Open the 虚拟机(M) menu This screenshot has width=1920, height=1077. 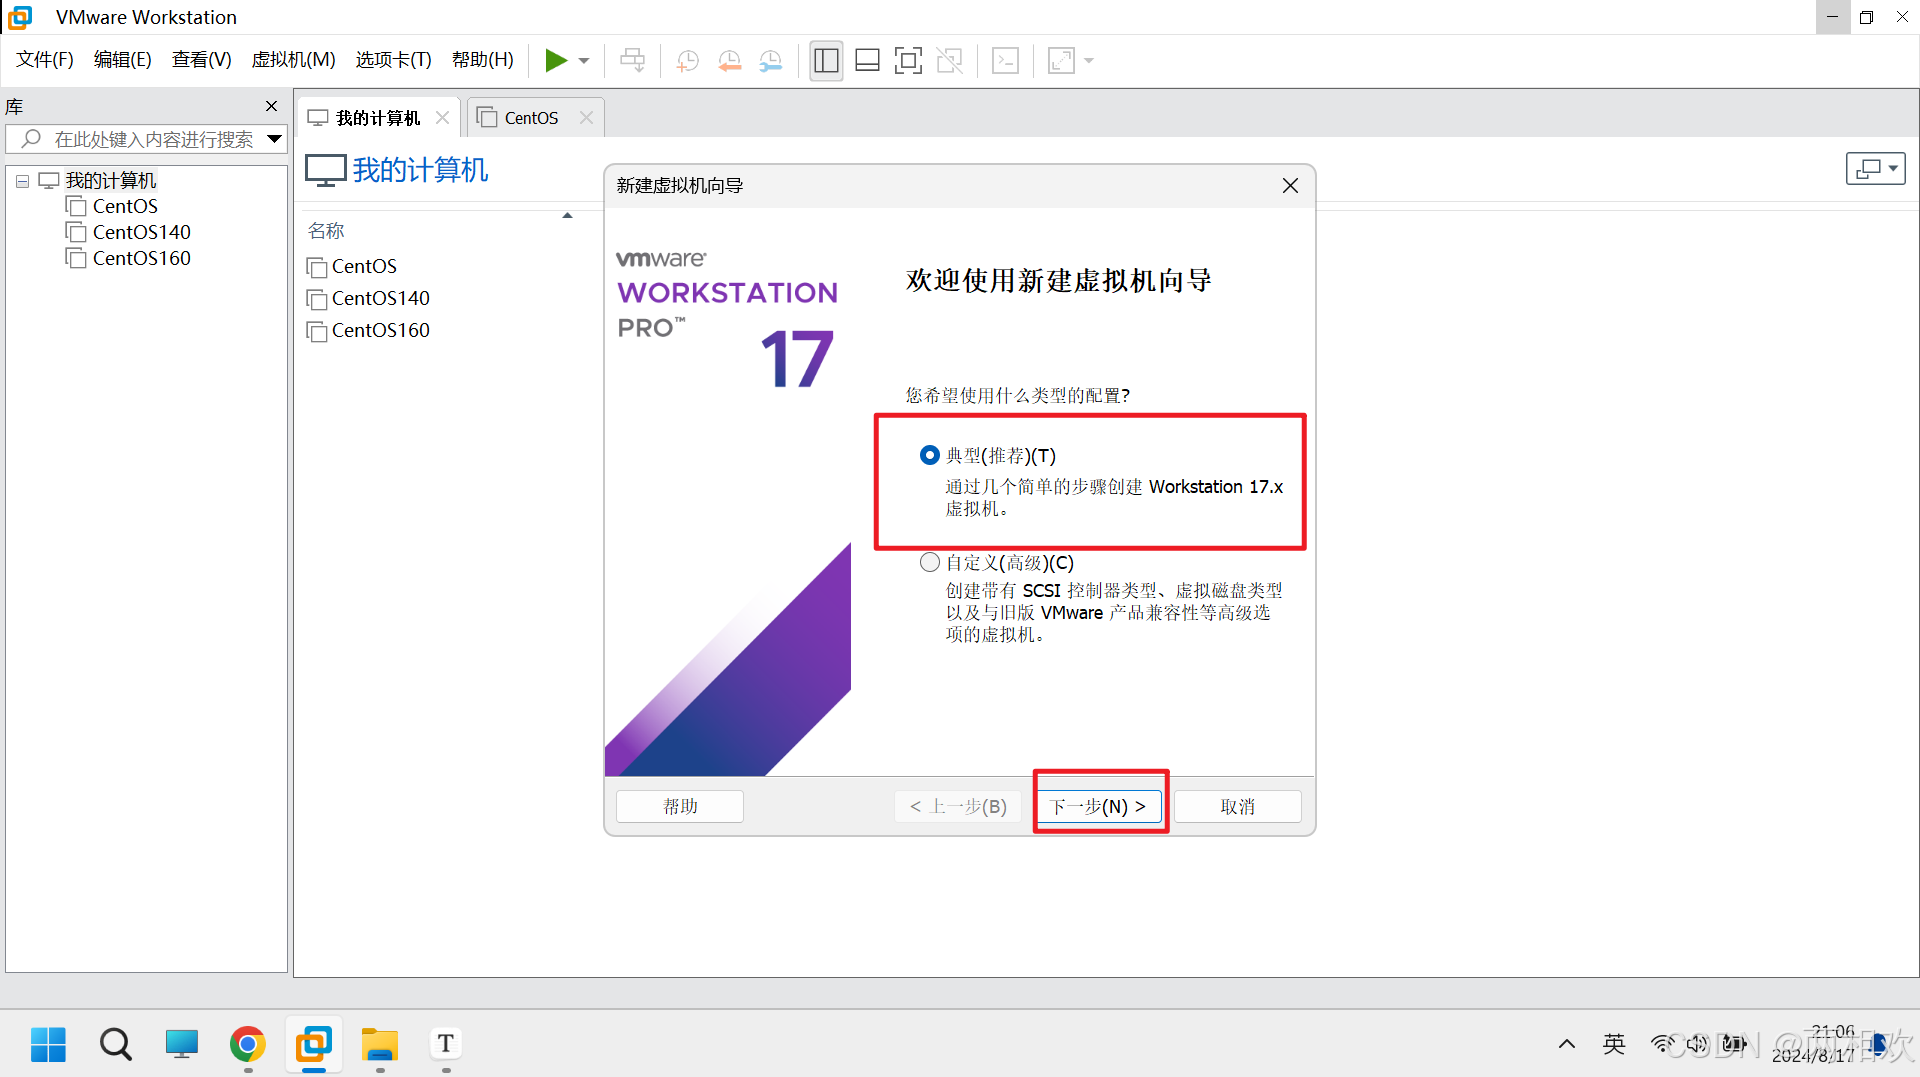pos(293,60)
